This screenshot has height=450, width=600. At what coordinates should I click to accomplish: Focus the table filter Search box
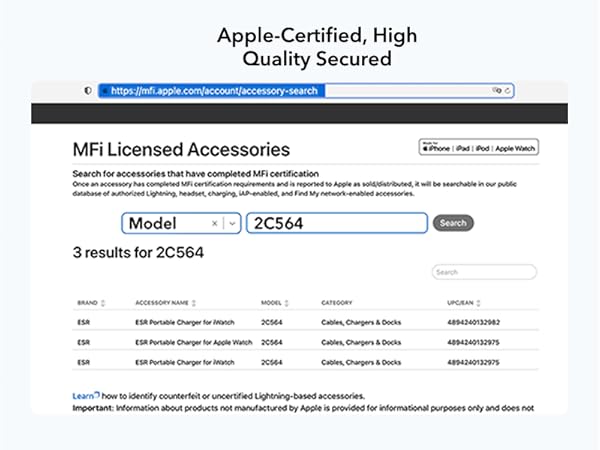484,272
